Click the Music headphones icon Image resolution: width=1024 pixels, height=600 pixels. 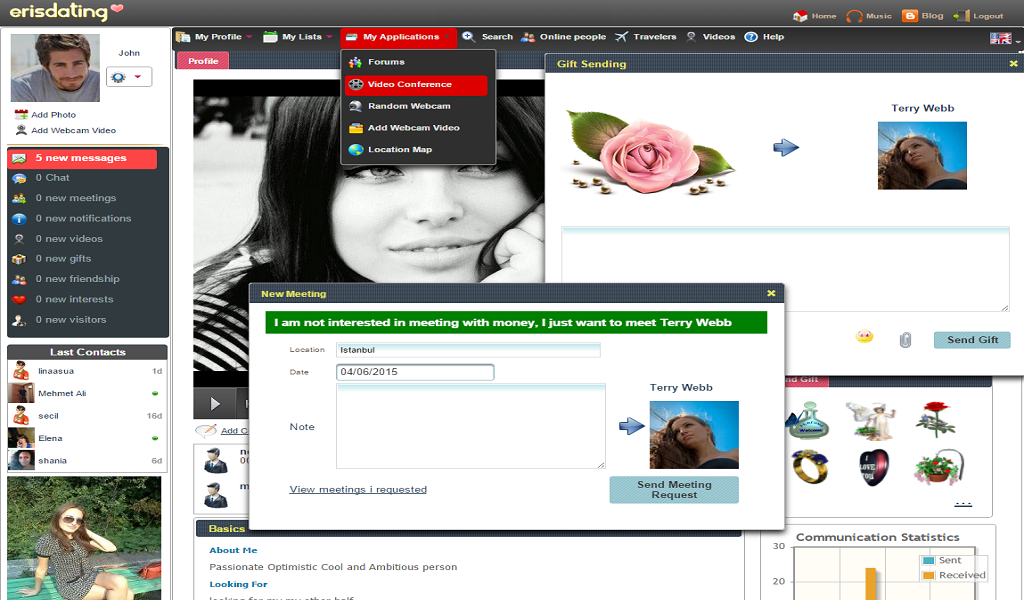coord(854,16)
